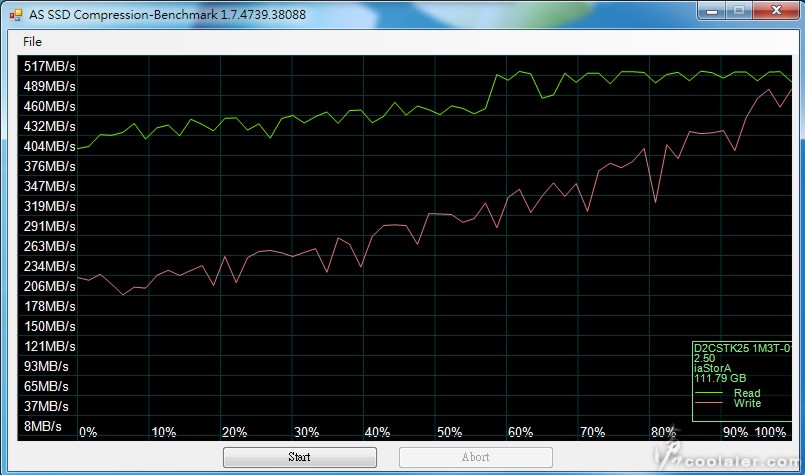Click the 263MB/s axis label
This screenshot has height=475, width=805.
coord(49,246)
